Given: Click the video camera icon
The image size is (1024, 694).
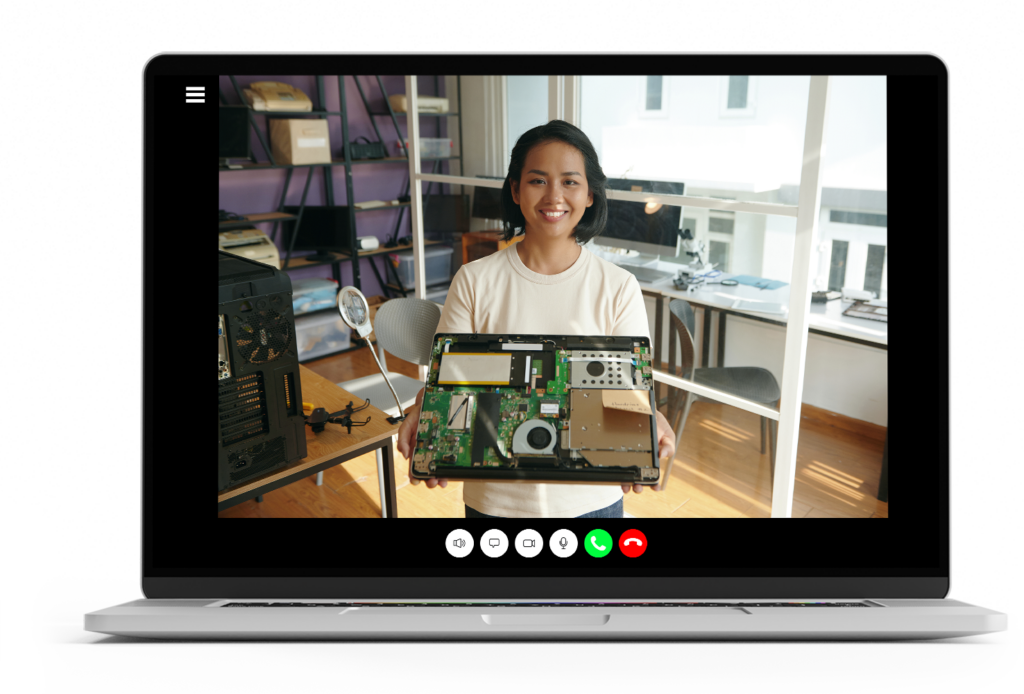Looking at the screenshot, I should coord(529,543).
